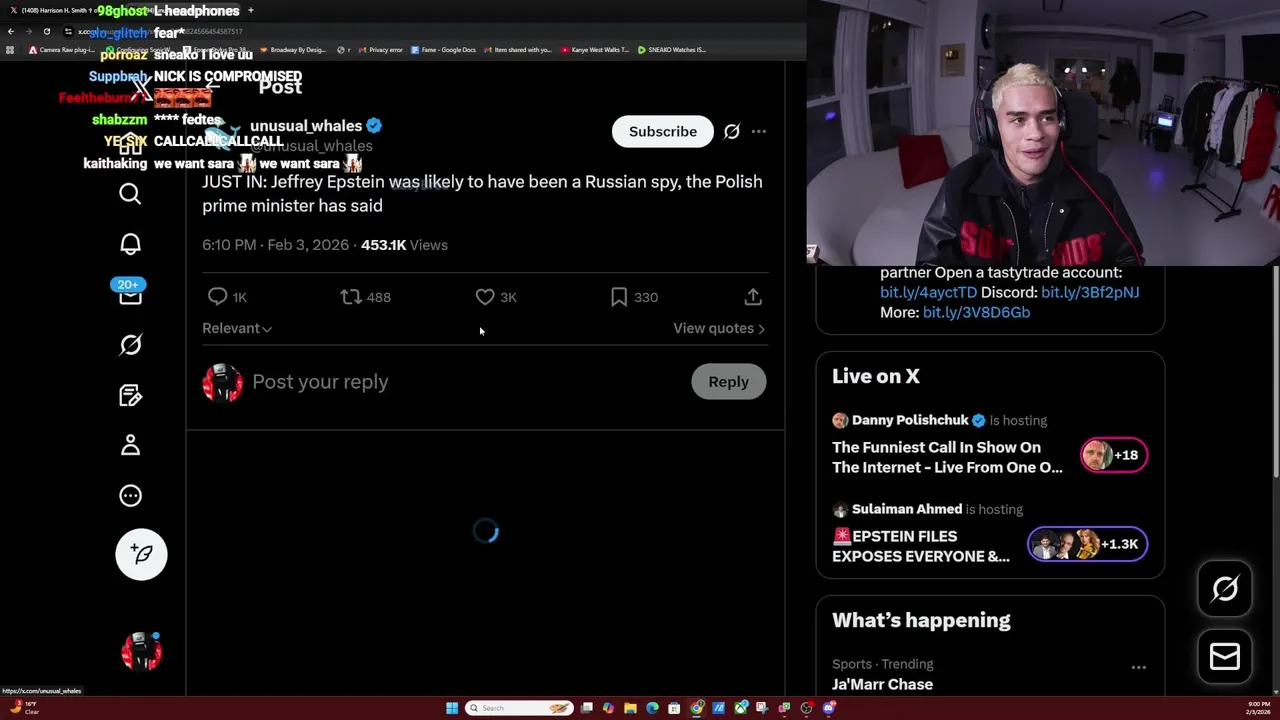This screenshot has width=1280, height=720.
Task: Click the repost icon showing 488
Action: [x=351, y=297]
